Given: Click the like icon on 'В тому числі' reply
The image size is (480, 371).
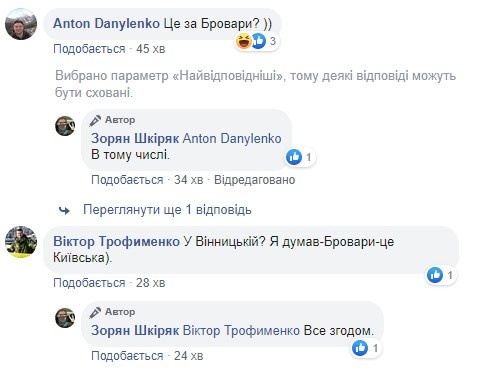Looking at the screenshot, I should tap(294, 157).
